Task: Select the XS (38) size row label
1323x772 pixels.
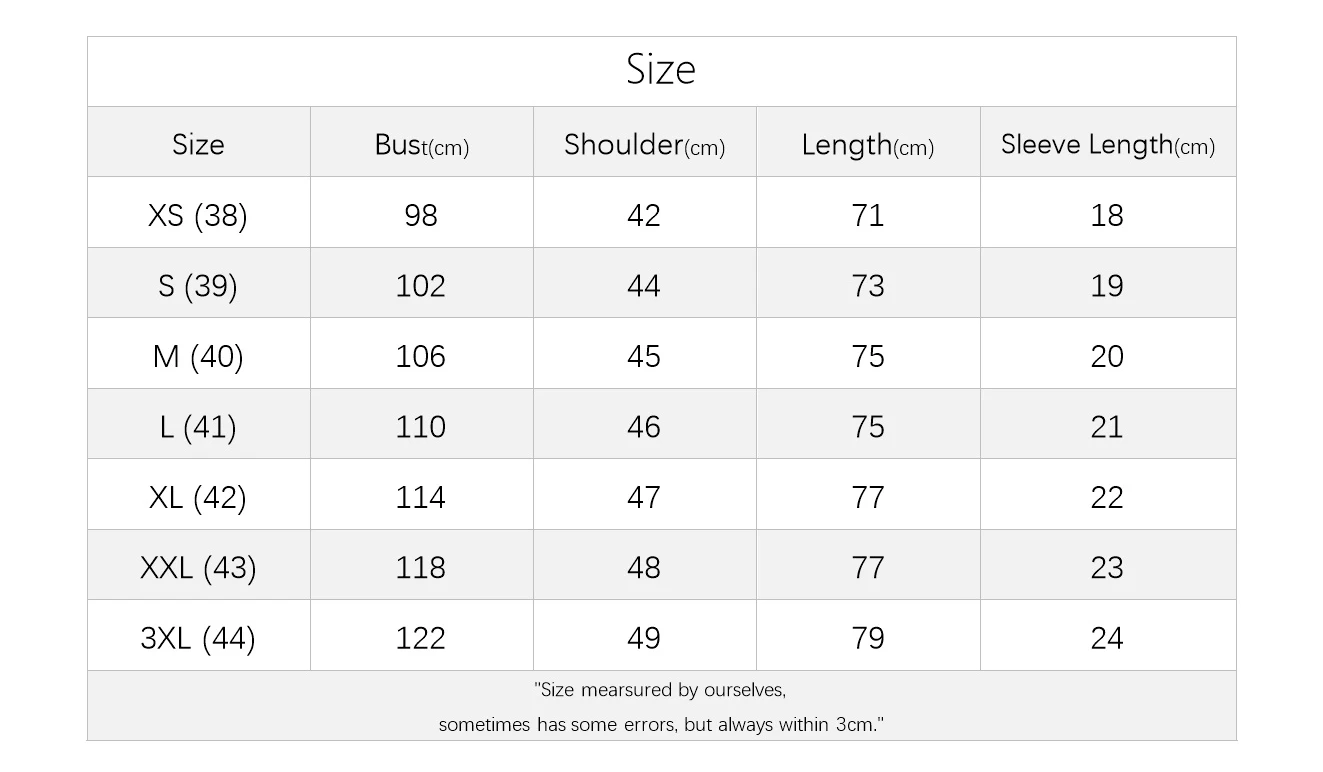Action: click(198, 215)
